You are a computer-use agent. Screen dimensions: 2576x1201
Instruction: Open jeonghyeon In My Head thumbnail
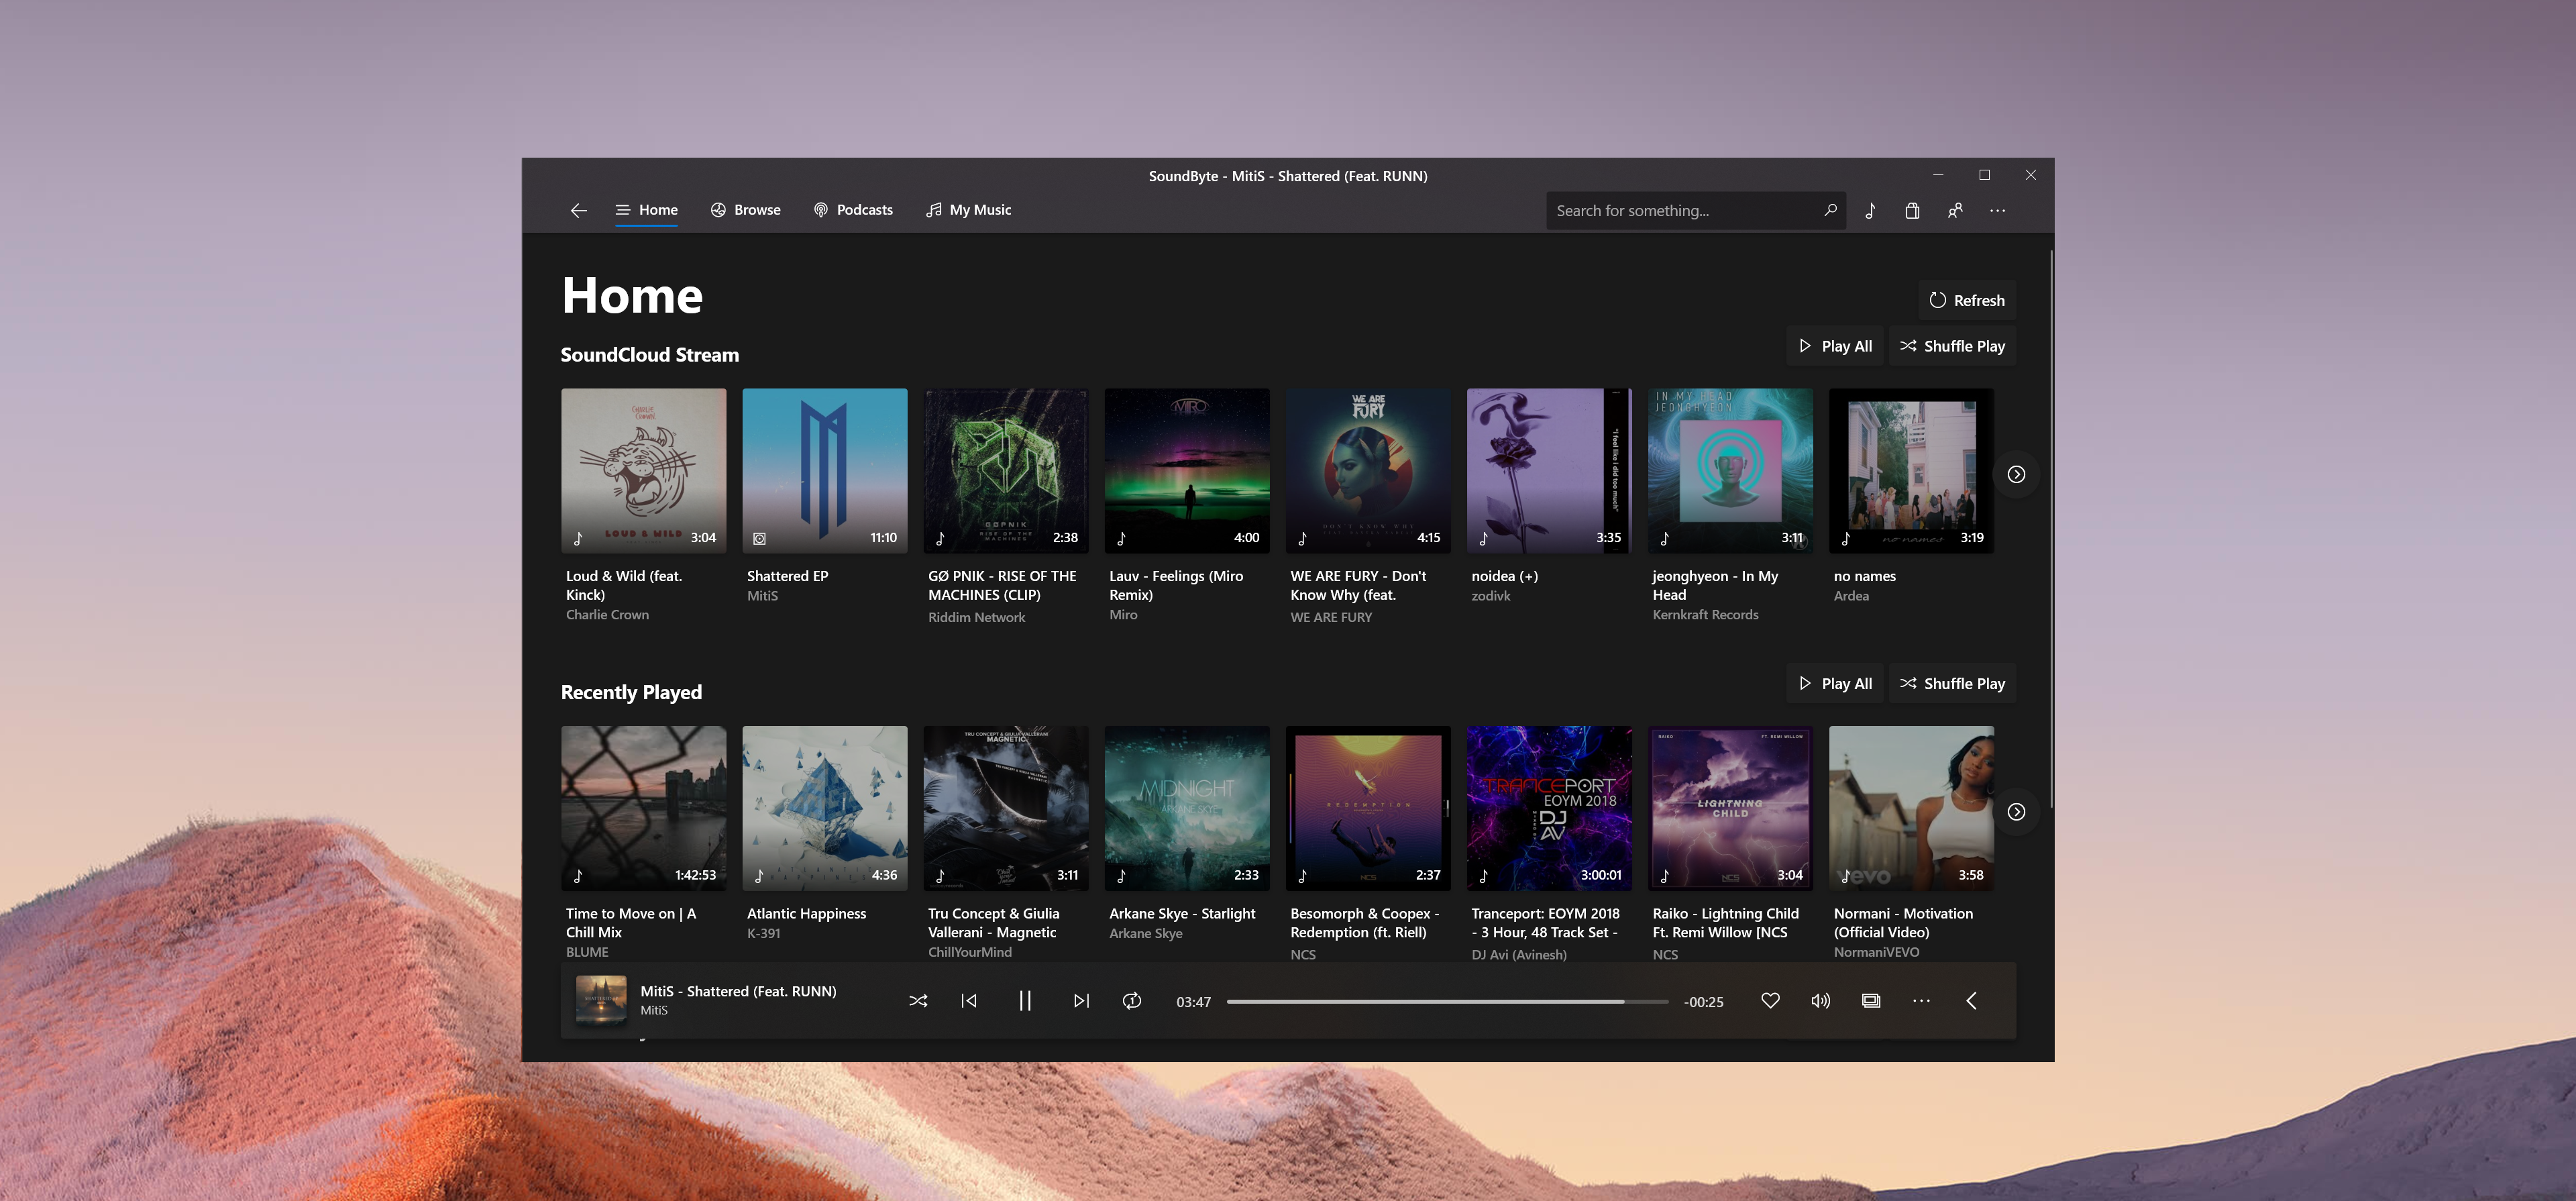pyautogui.click(x=1730, y=471)
